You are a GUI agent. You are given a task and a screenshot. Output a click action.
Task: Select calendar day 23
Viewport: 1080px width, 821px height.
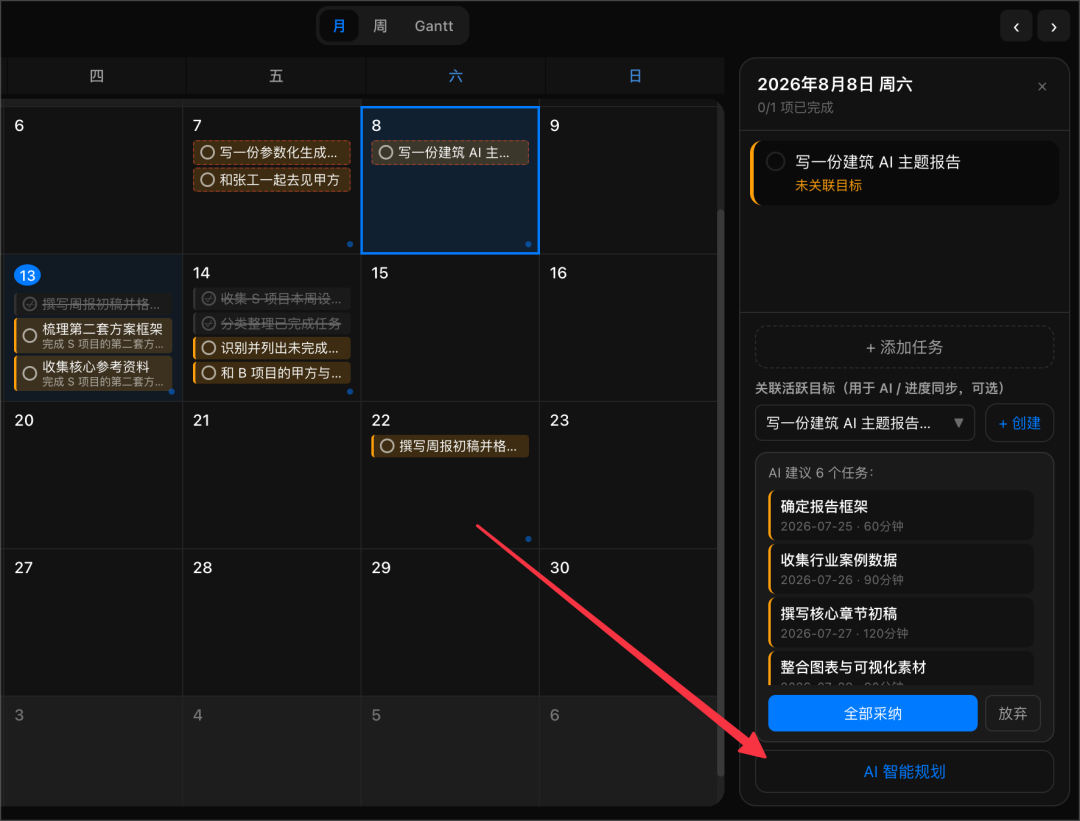pyautogui.click(x=627, y=475)
